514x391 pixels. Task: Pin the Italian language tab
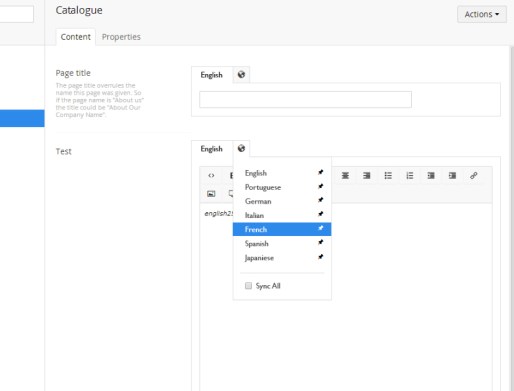point(320,214)
